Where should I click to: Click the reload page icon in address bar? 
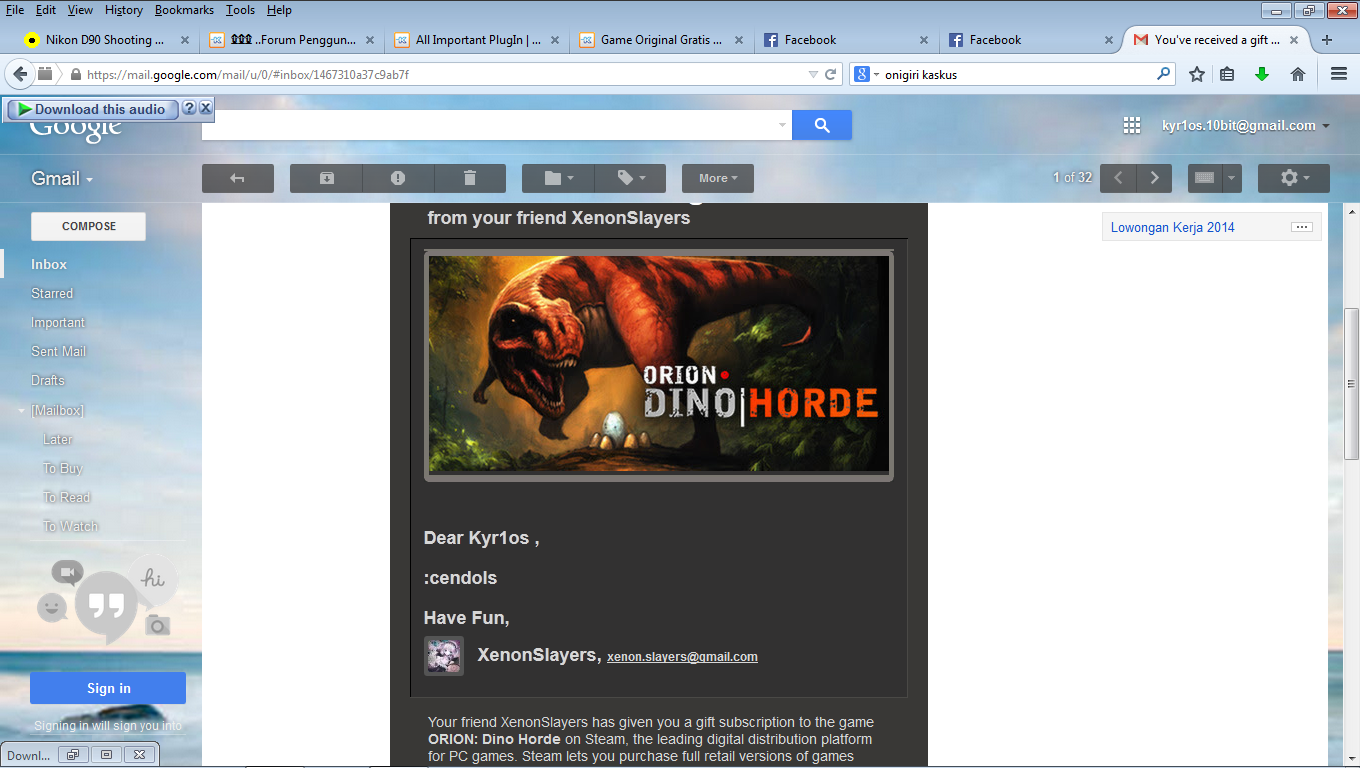(831, 74)
